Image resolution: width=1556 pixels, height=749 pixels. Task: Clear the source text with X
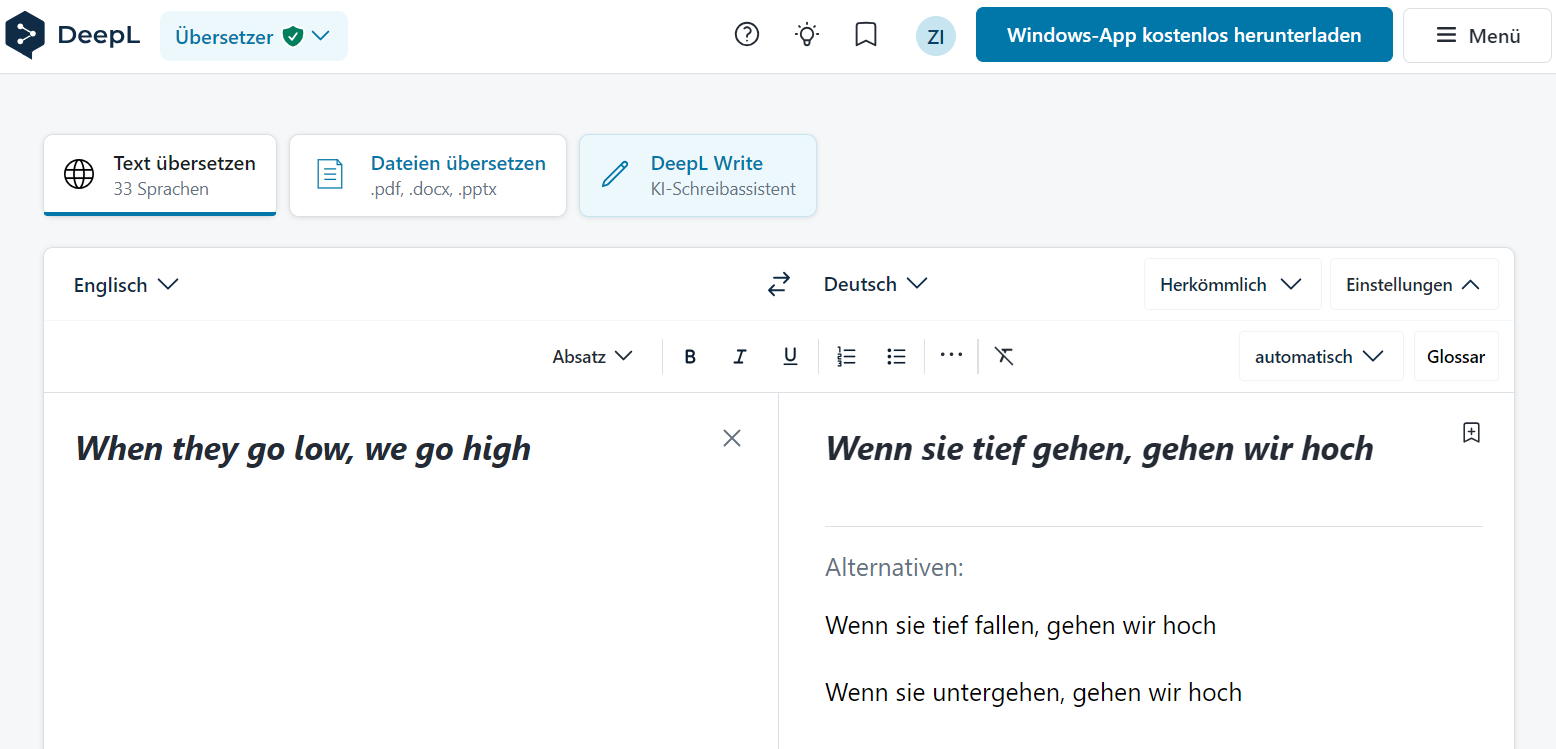click(732, 438)
